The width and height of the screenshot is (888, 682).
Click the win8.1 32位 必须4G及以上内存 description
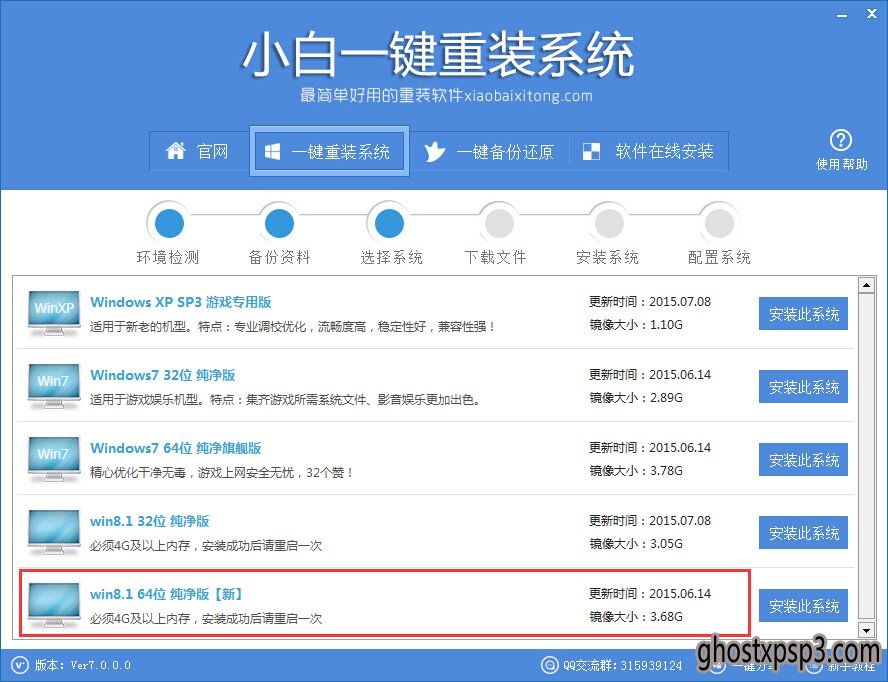tap(206, 546)
